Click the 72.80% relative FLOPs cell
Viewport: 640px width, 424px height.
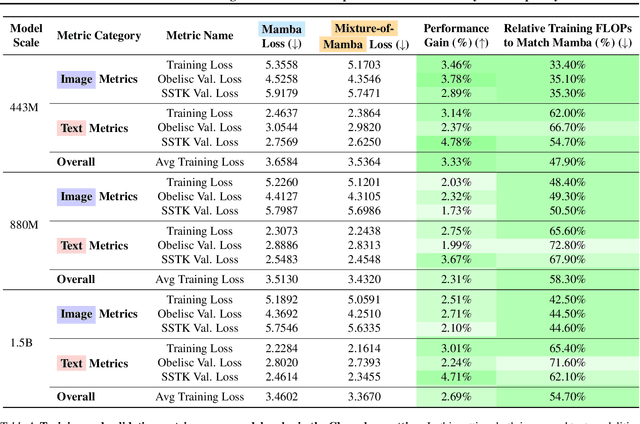click(567, 245)
